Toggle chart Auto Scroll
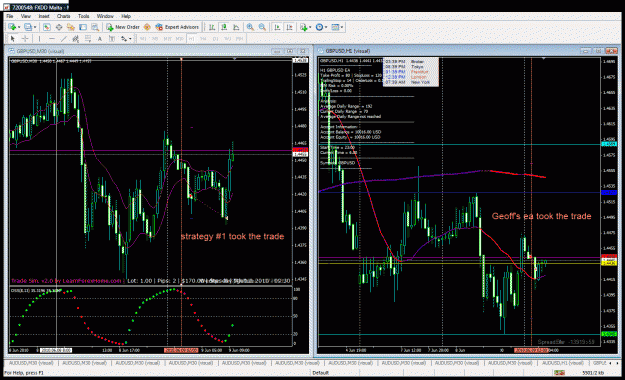Viewport: 625px width, 380px height. 277,27
